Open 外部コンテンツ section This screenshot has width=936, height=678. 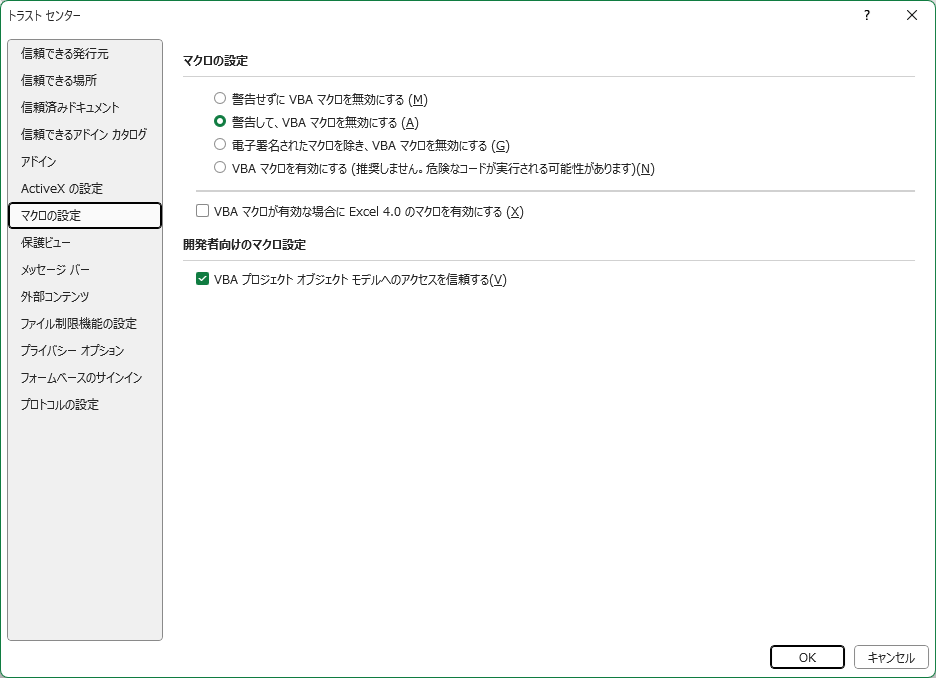tap(55, 296)
